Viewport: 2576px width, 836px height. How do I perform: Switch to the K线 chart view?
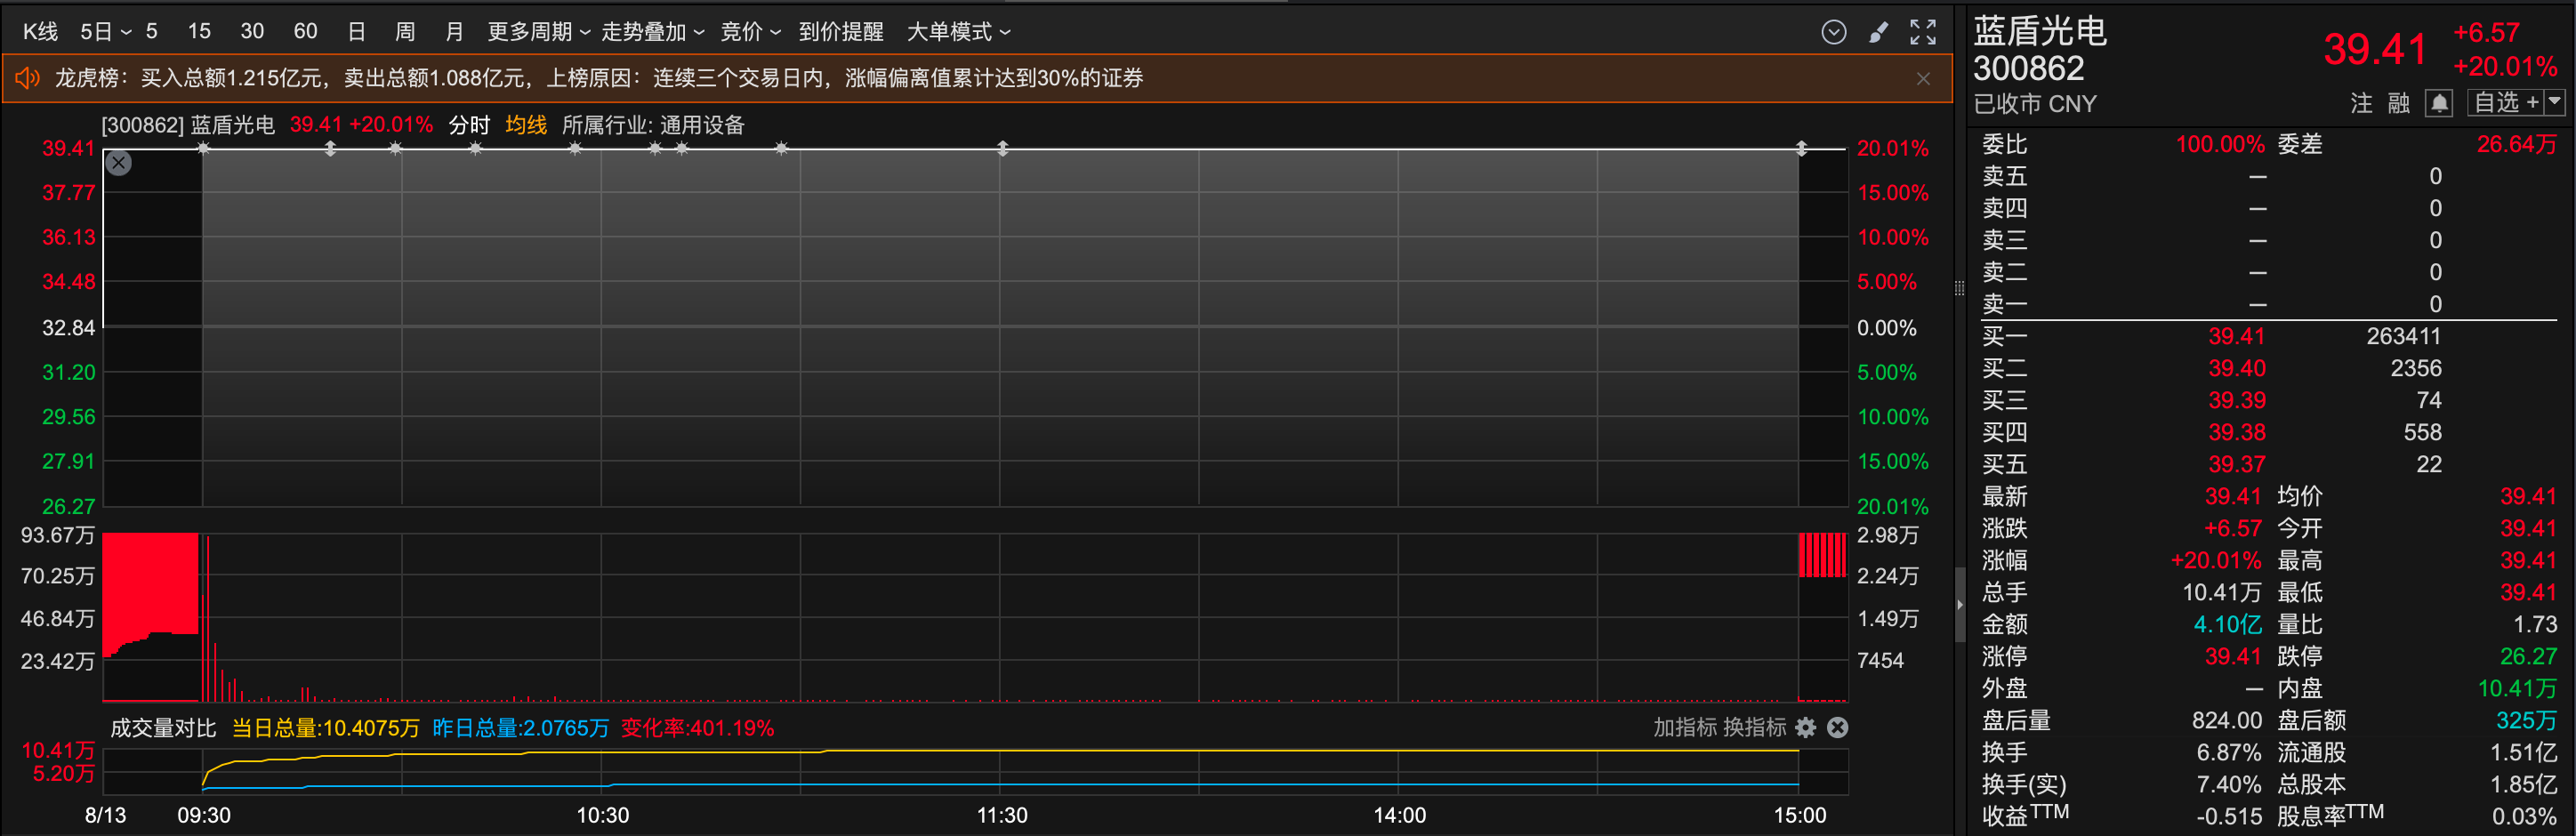point(40,32)
